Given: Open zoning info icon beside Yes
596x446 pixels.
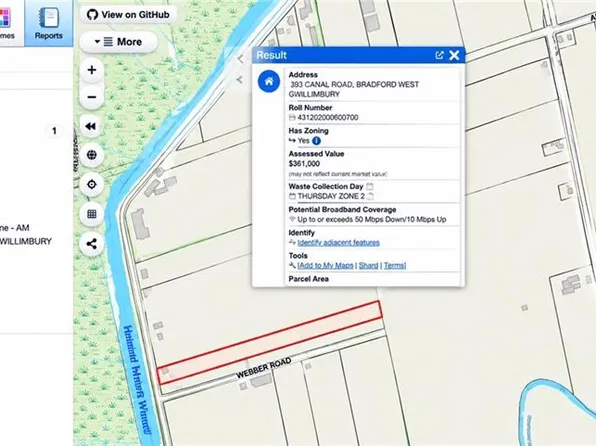Looking at the screenshot, I should [x=316, y=141].
